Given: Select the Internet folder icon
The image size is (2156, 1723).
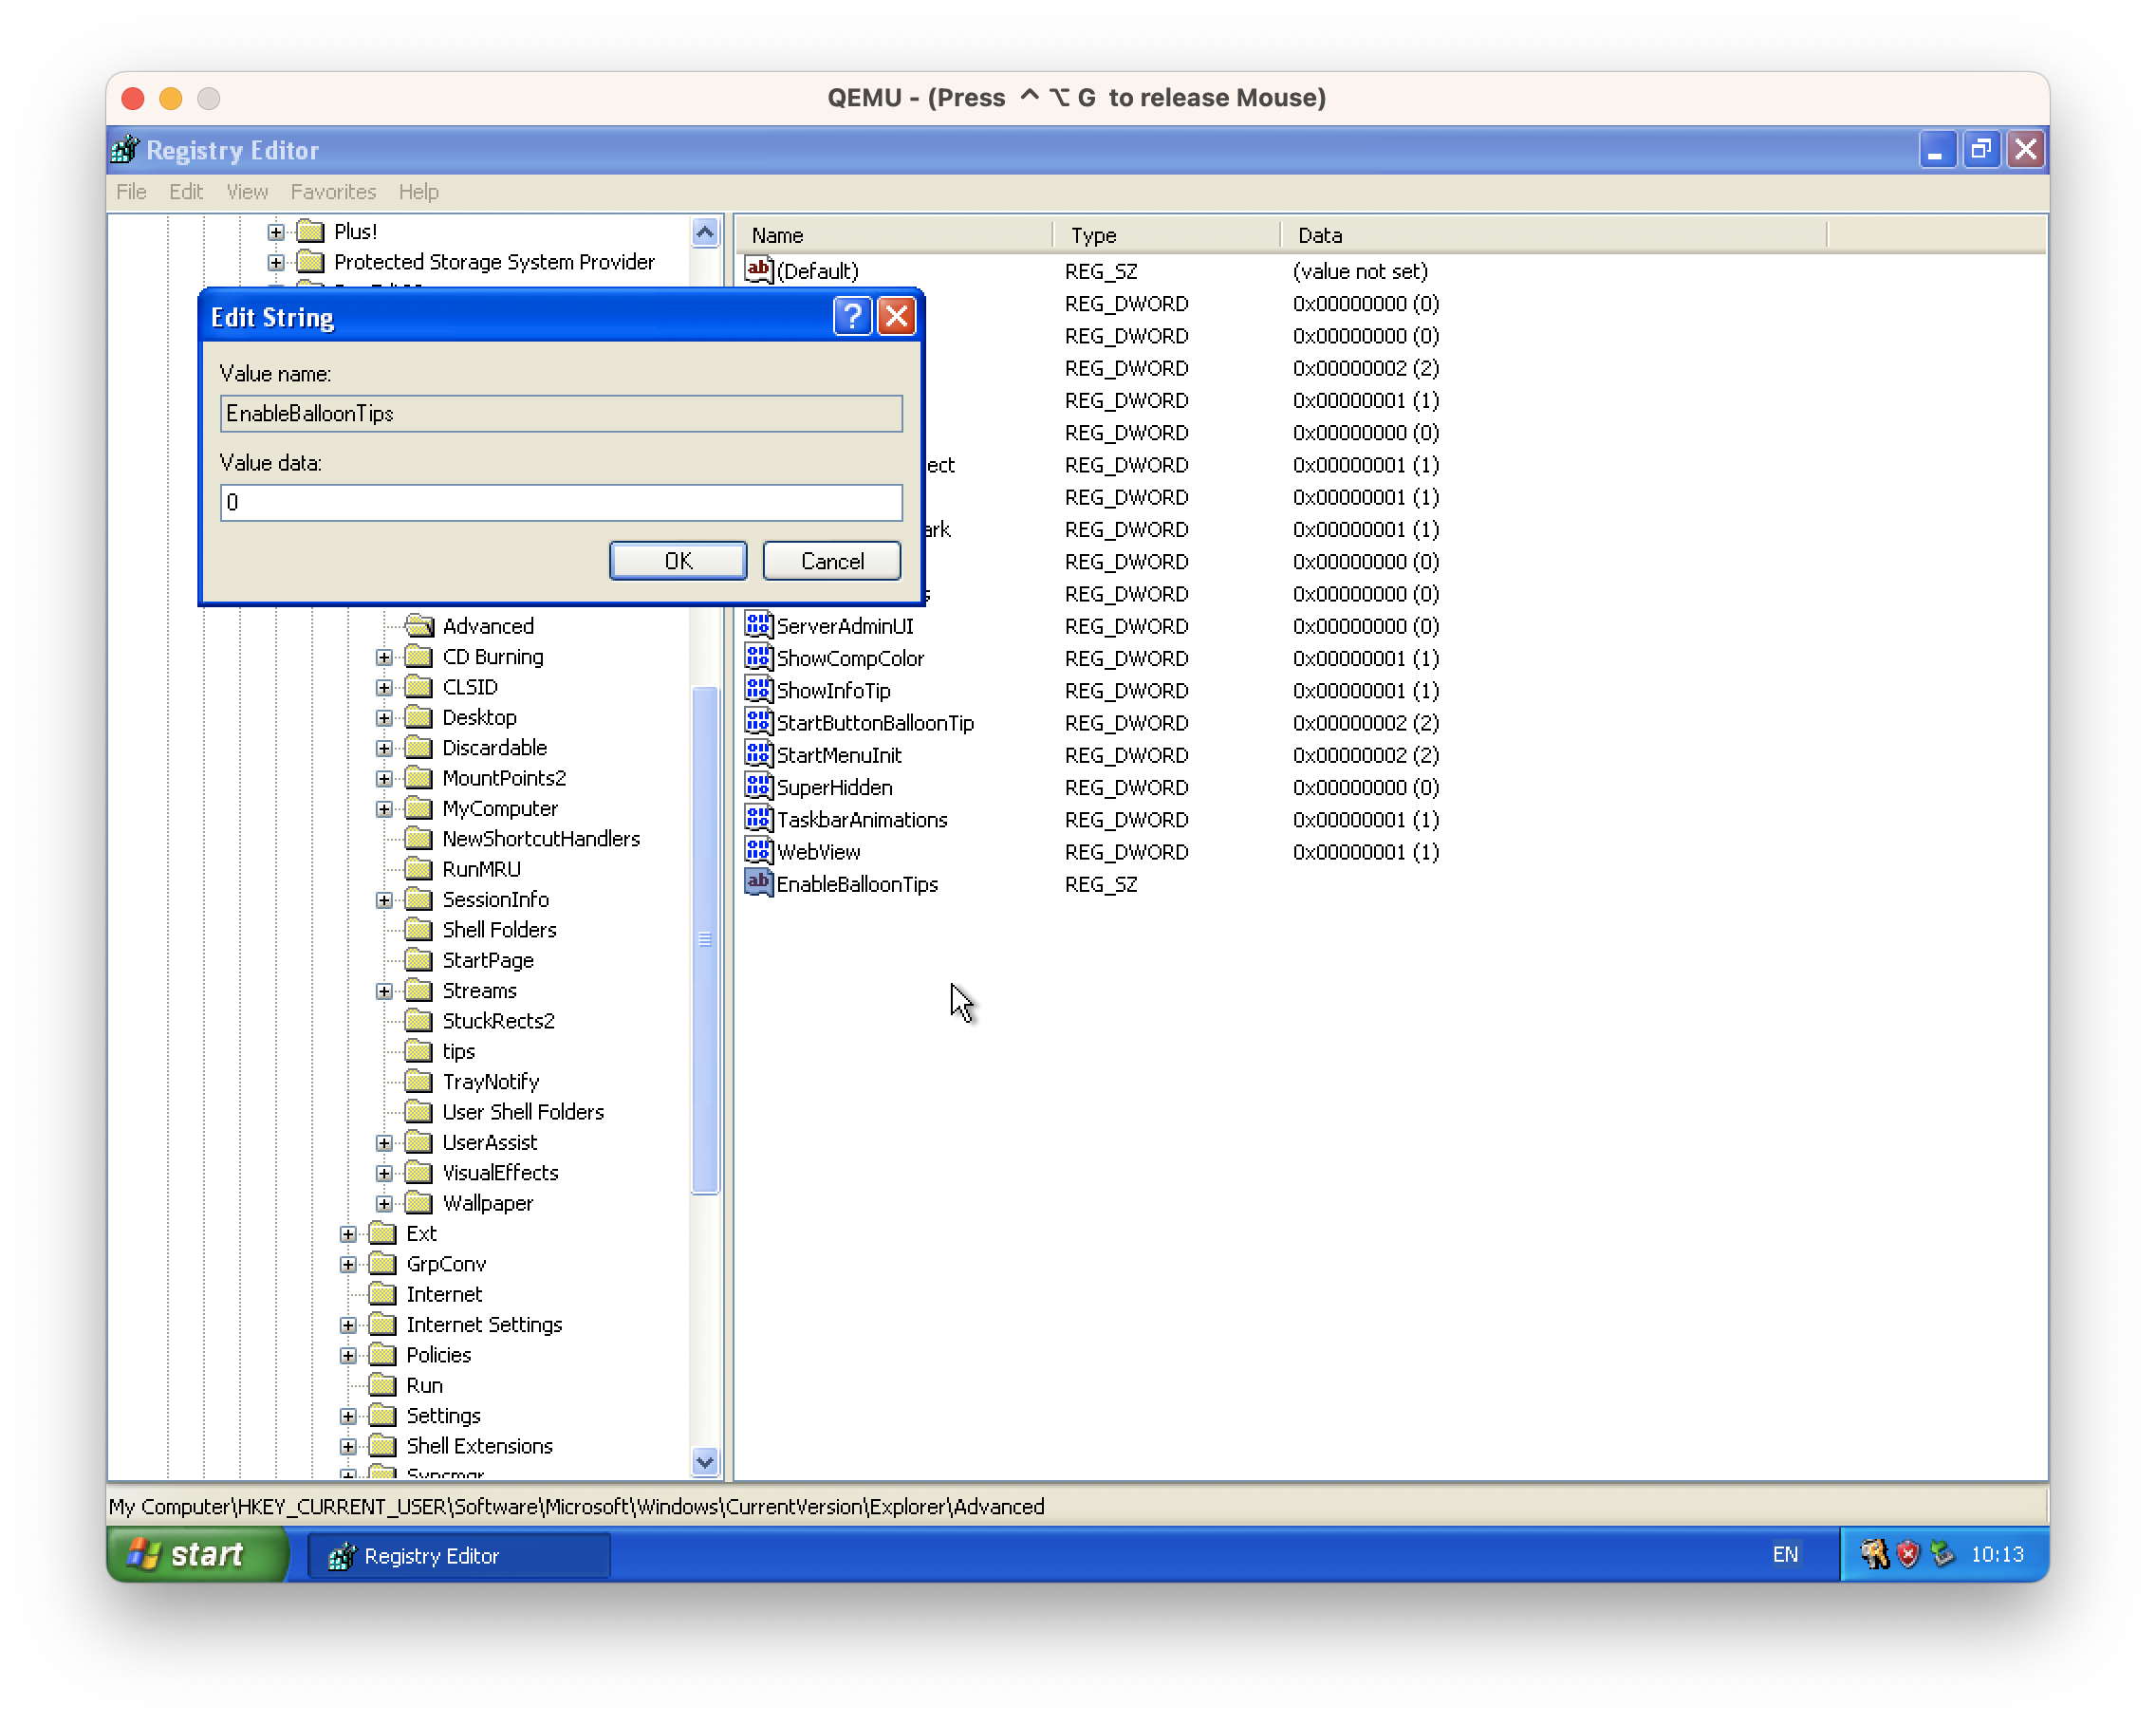Looking at the screenshot, I should click(383, 1294).
